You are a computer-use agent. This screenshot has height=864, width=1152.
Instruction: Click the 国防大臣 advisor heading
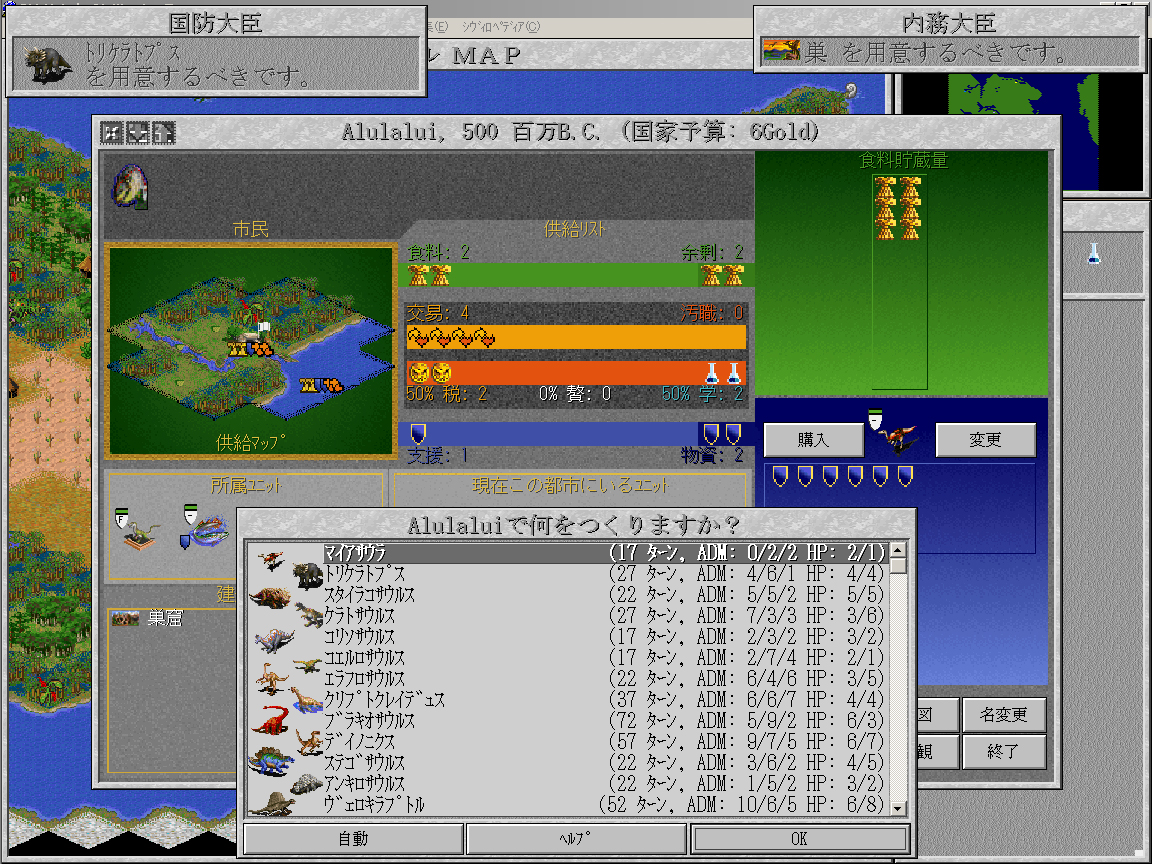point(215,24)
